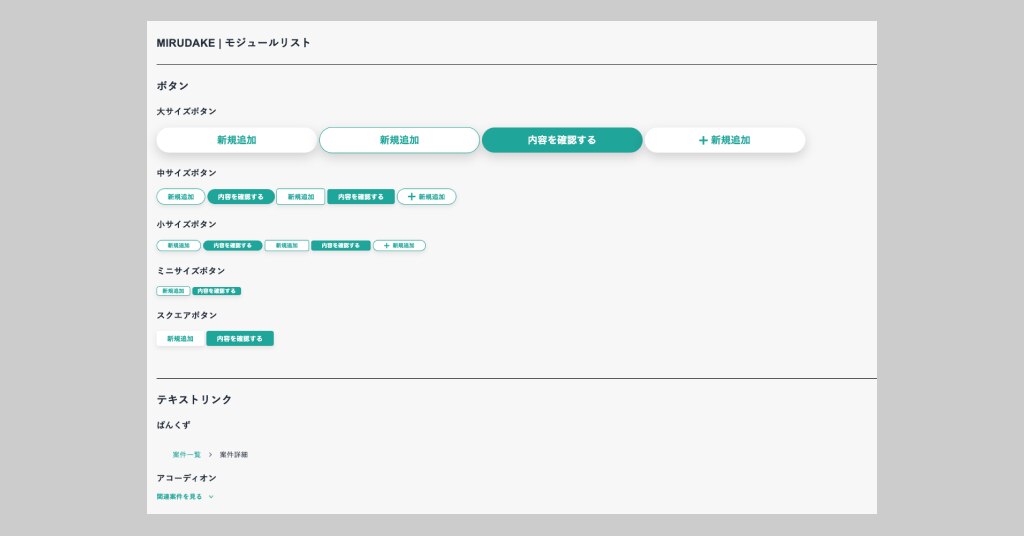This screenshot has height=536, width=1024.
Task: Click the スクエアボタン subheading
Action: point(187,315)
